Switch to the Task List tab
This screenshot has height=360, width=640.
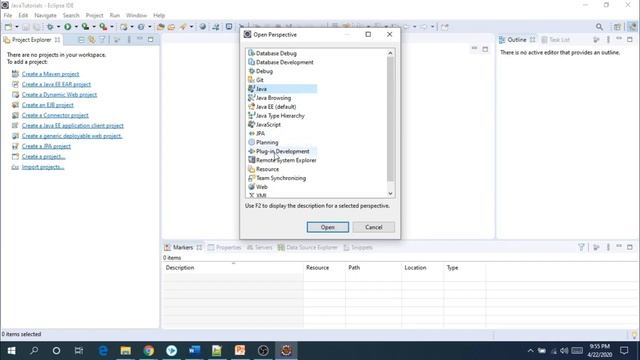coord(556,40)
